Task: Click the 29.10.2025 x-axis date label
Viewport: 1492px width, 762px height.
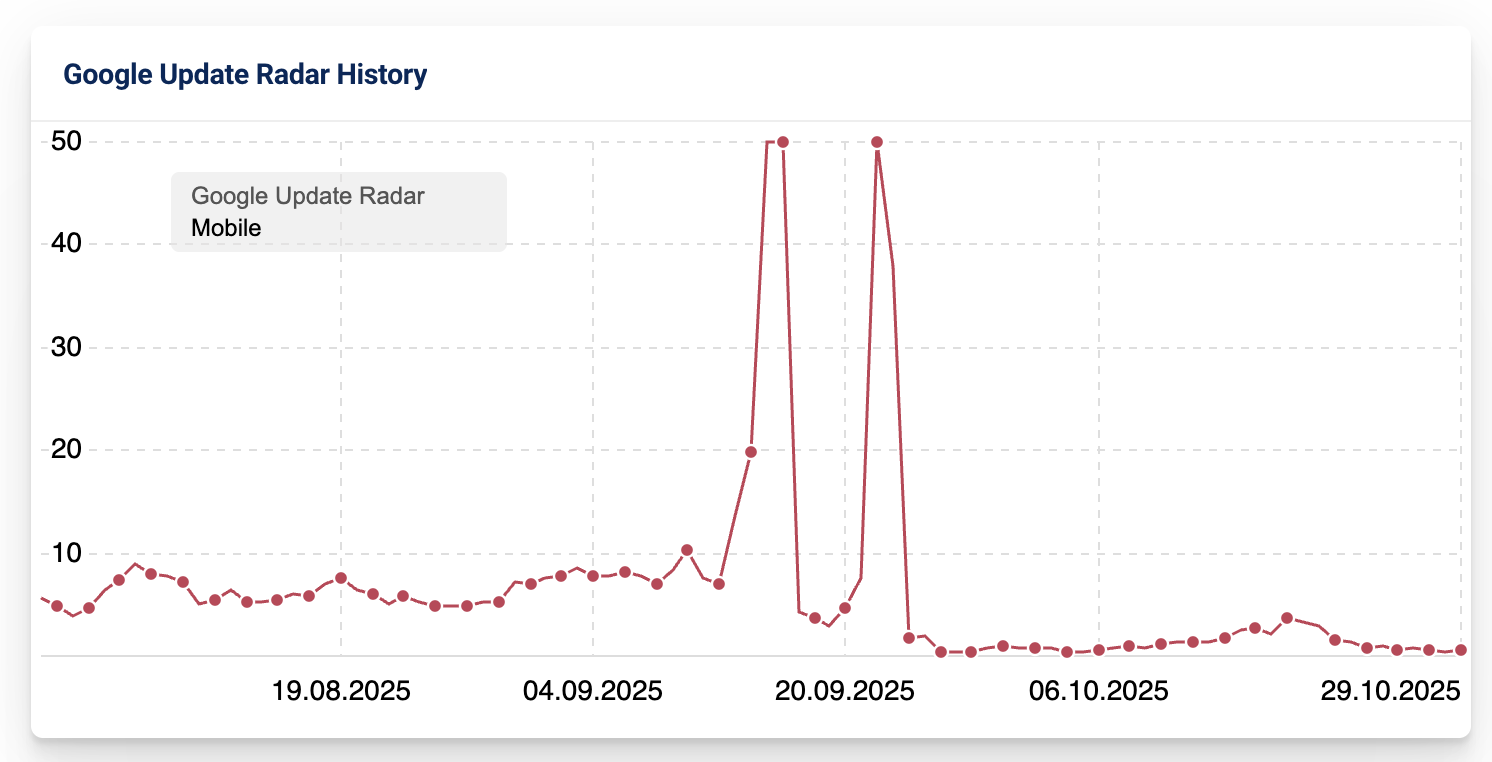Action: (1390, 691)
